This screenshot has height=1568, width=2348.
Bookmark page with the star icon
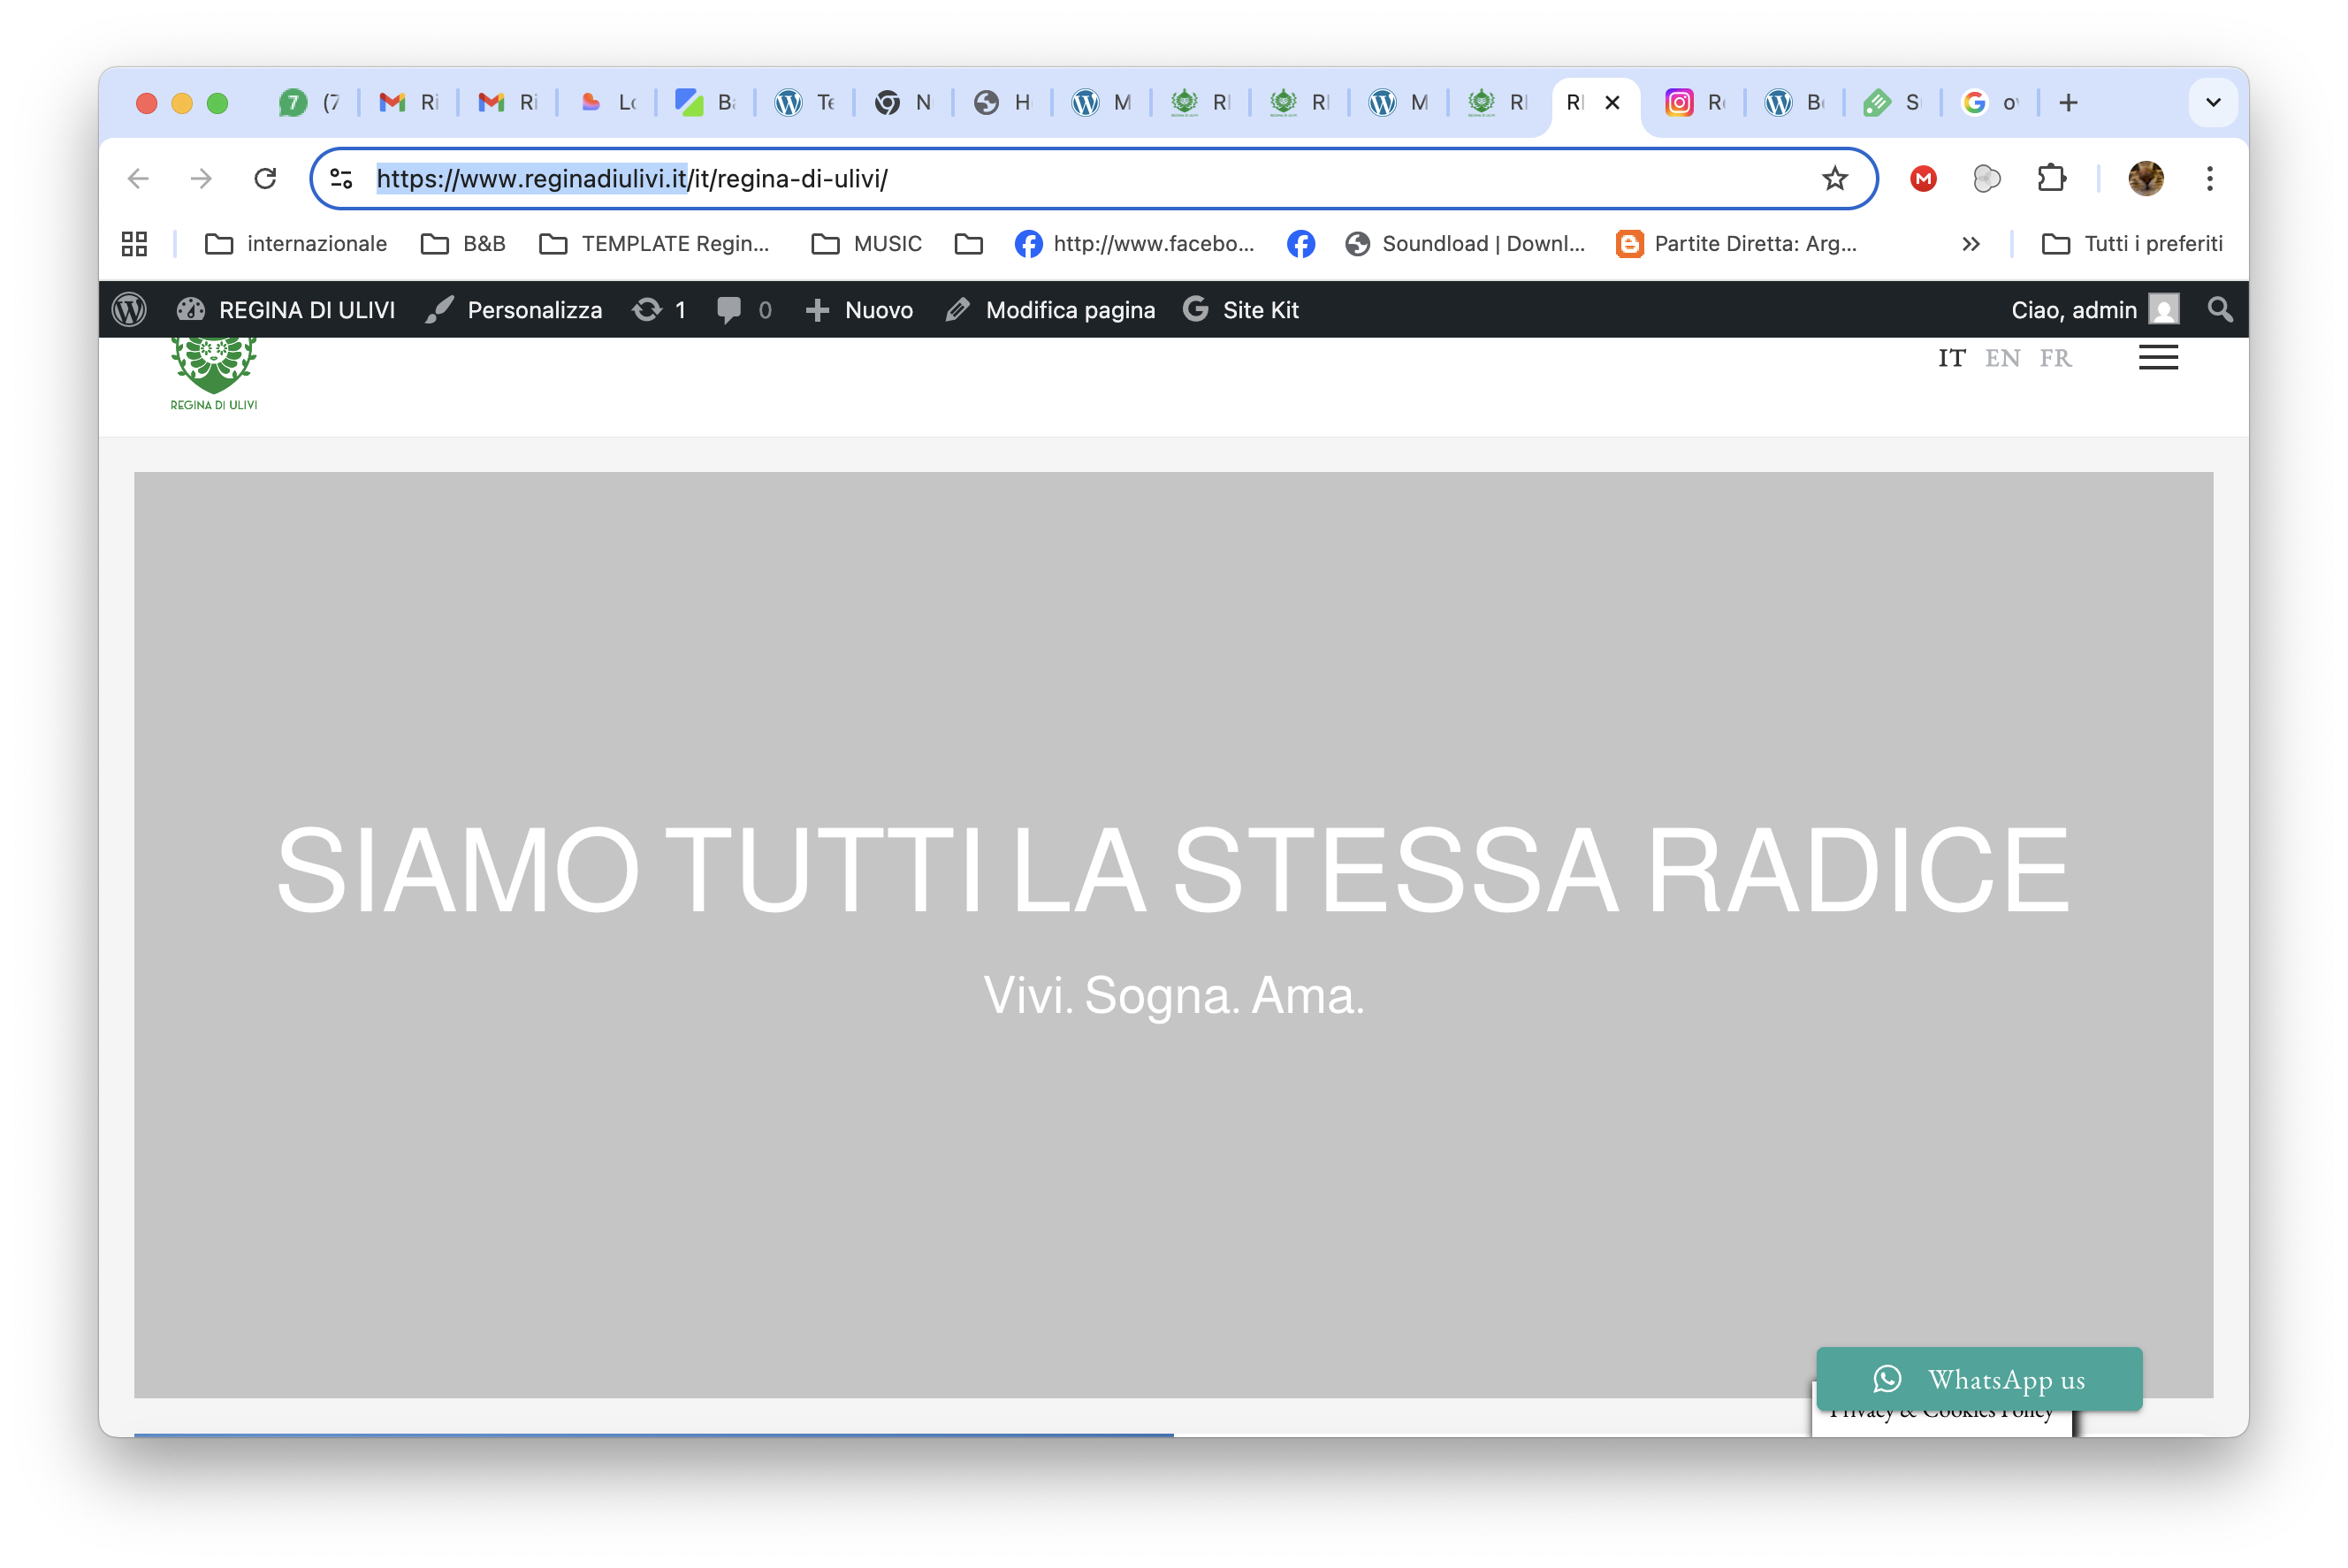[1834, 179]
